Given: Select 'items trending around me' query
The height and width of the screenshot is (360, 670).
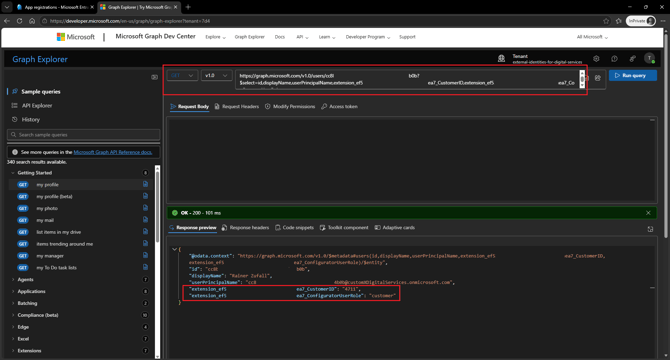Looking at the screenshot, I should (65, 244).
